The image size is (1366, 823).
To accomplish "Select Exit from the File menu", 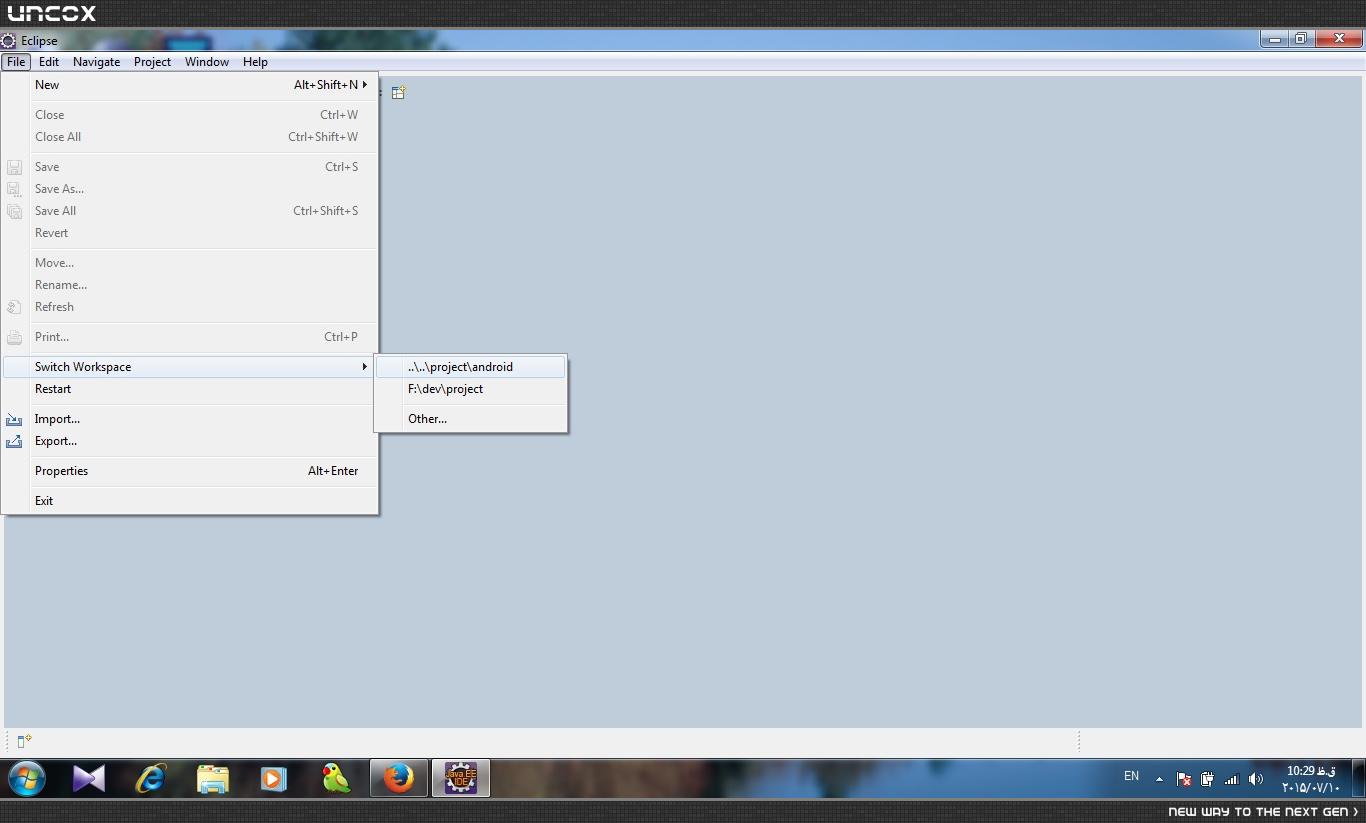I will click(189, 501).
